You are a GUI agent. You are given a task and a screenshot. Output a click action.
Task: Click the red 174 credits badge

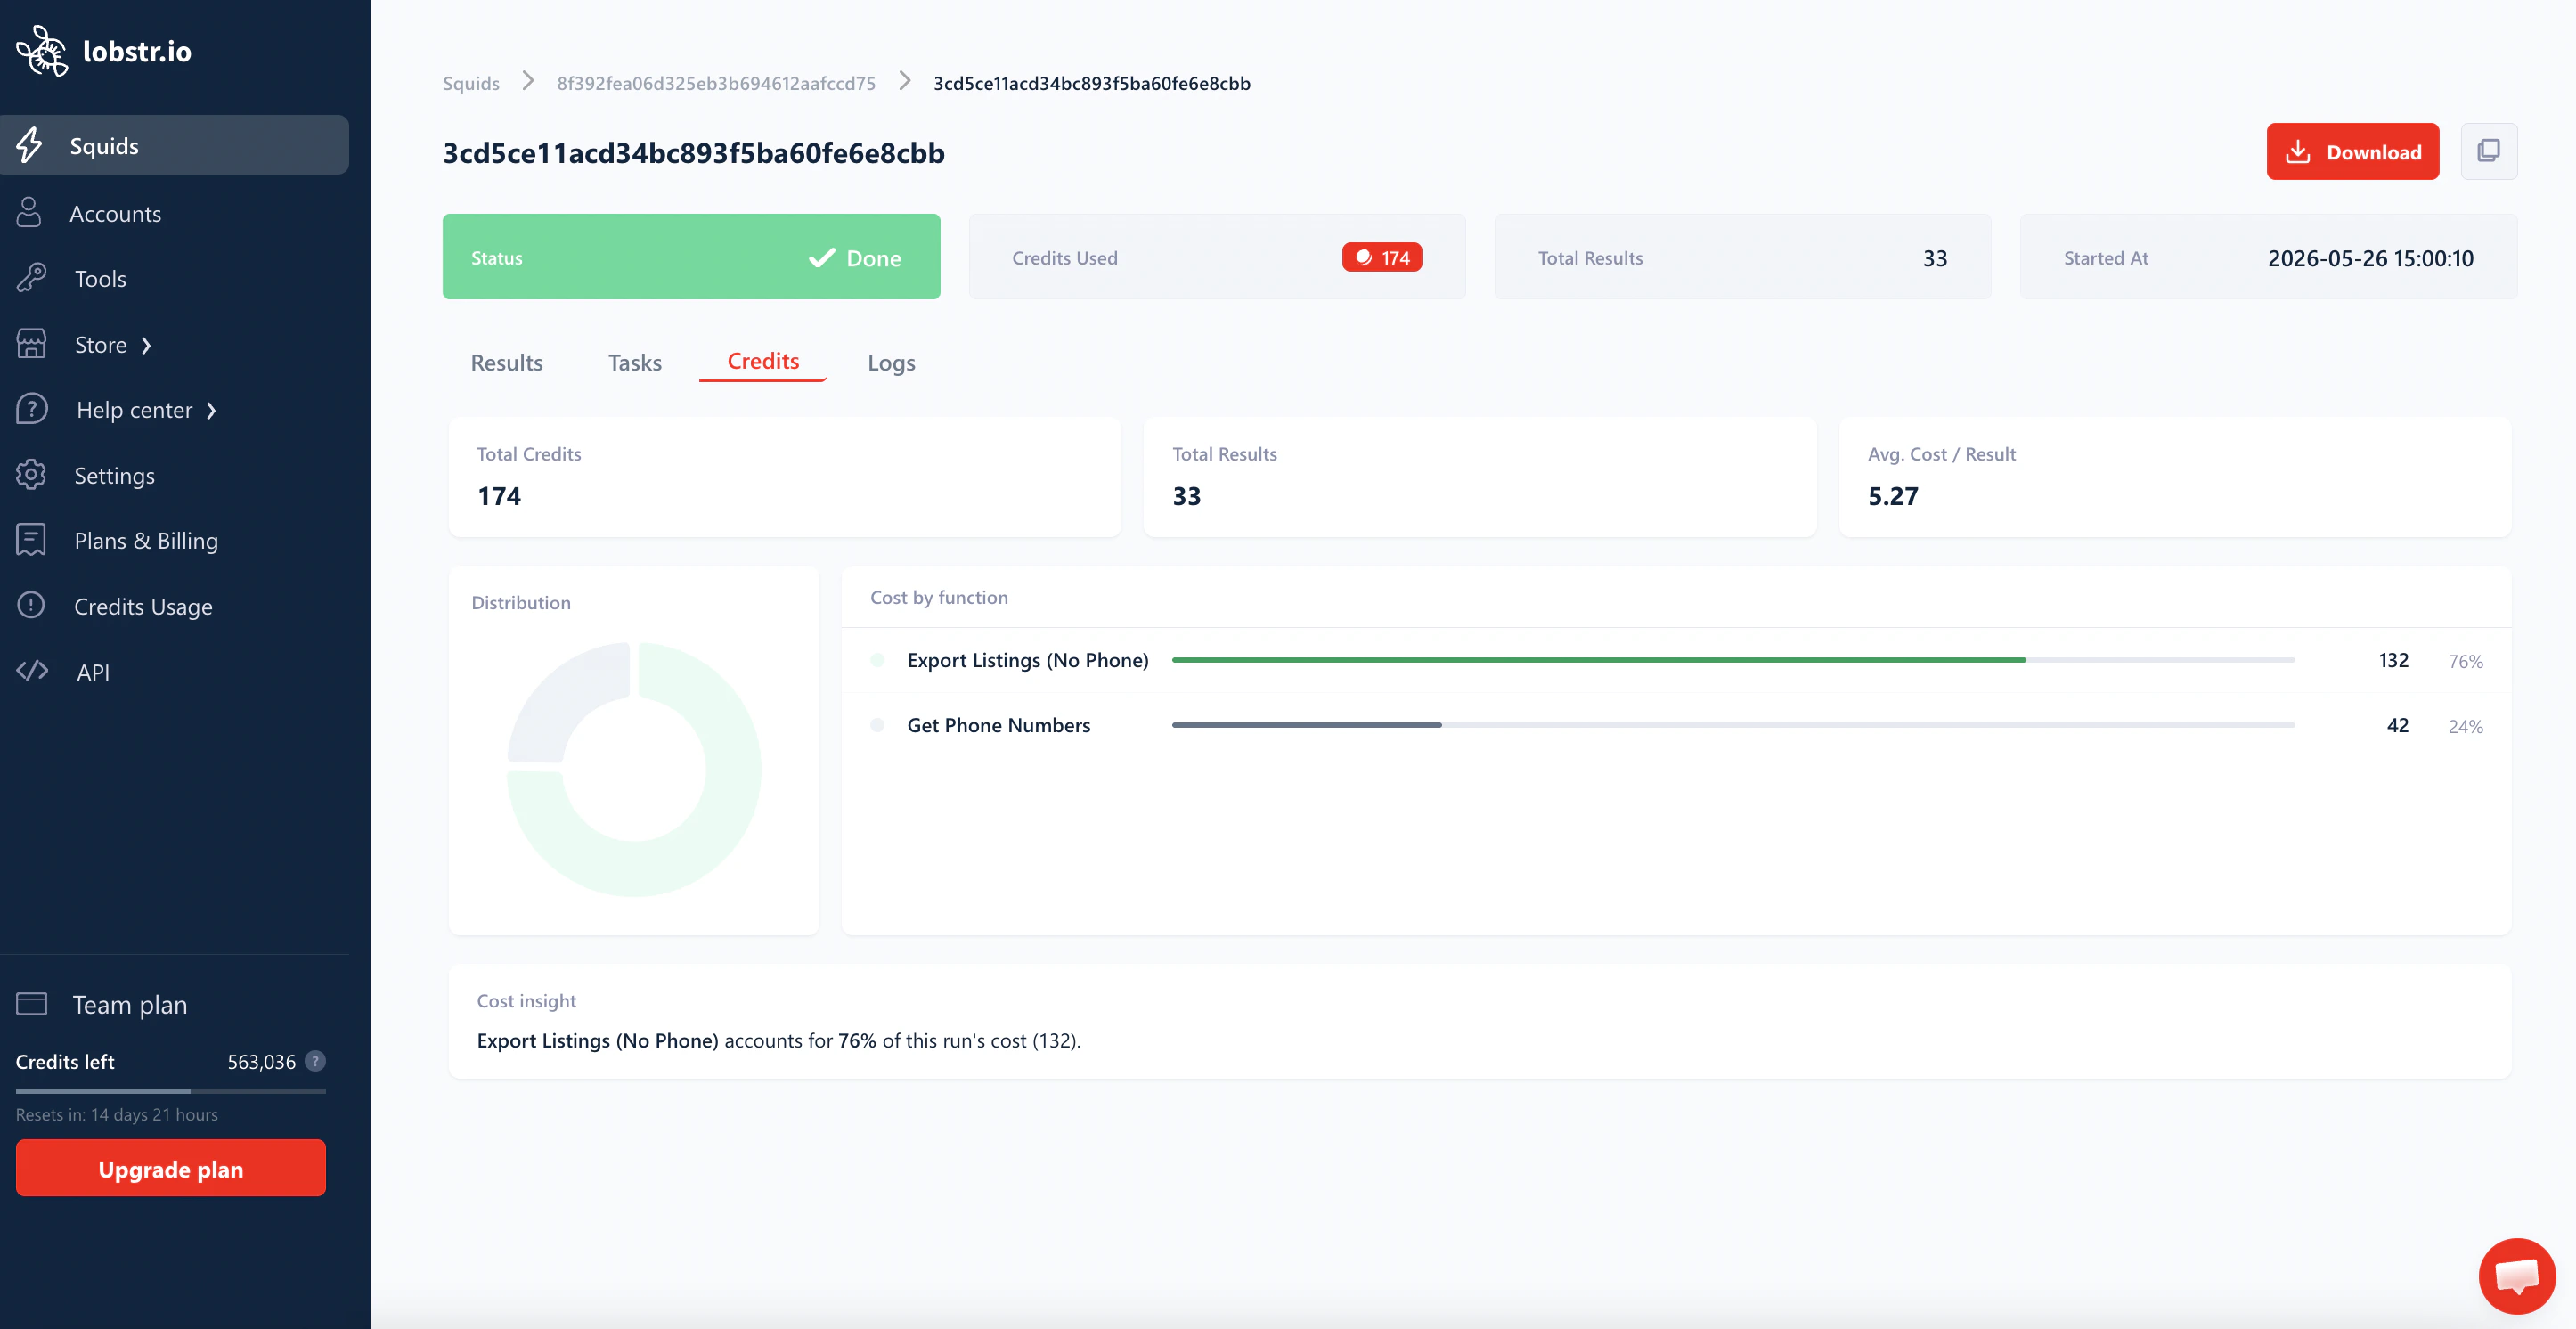coord(1382,258)
